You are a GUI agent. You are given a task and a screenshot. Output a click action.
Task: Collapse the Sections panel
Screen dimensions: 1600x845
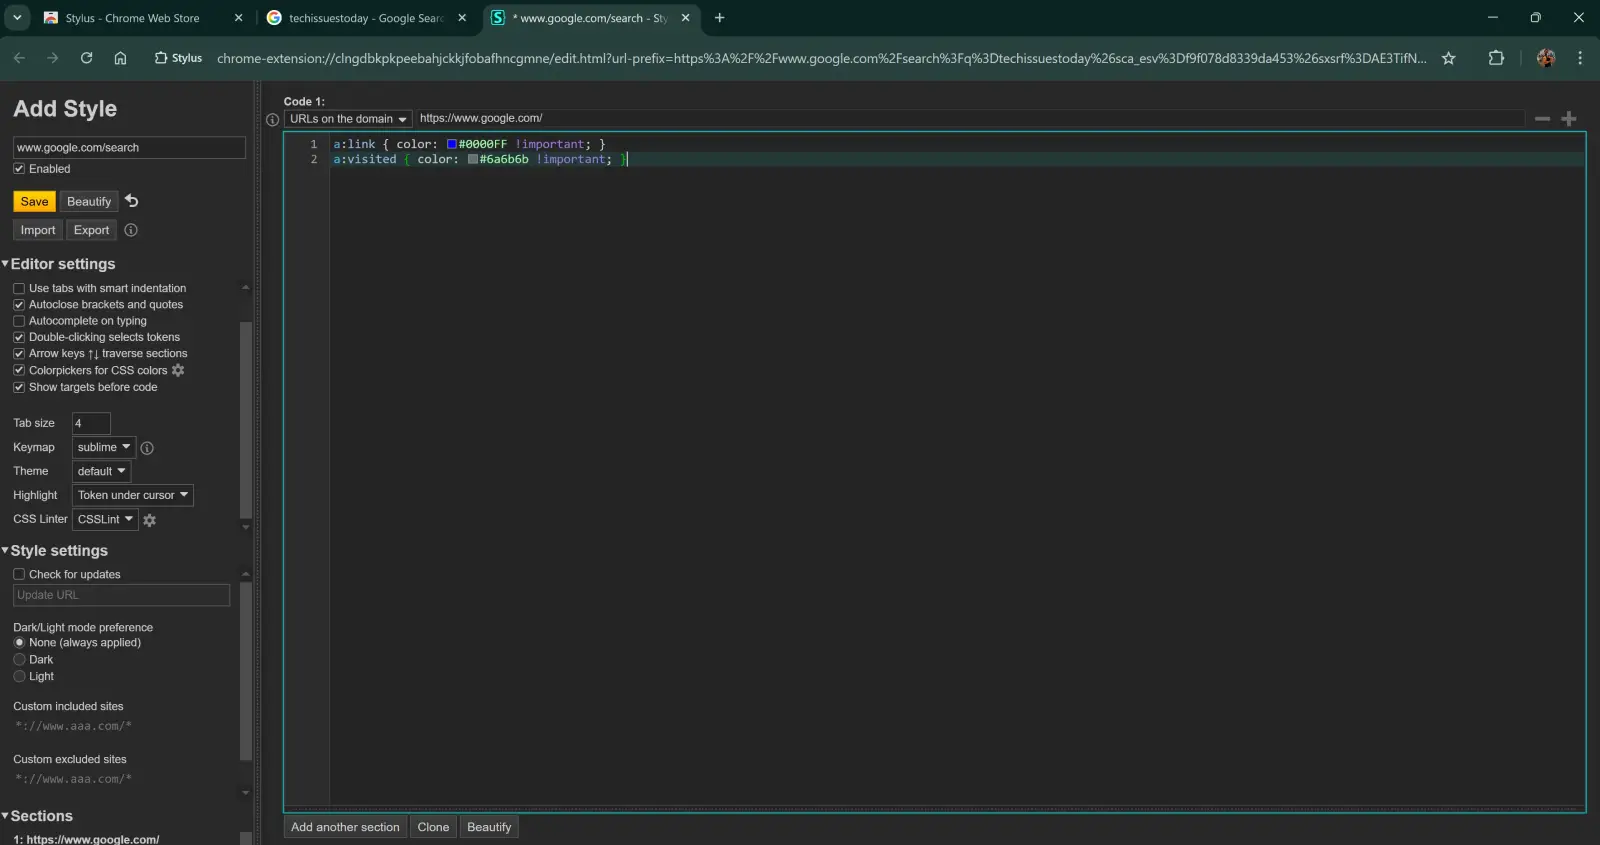tap(38, 816)
